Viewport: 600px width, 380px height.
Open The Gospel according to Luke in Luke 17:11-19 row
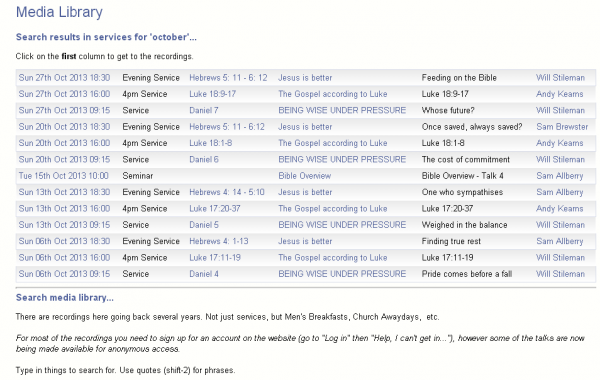(x=333, y=258)
